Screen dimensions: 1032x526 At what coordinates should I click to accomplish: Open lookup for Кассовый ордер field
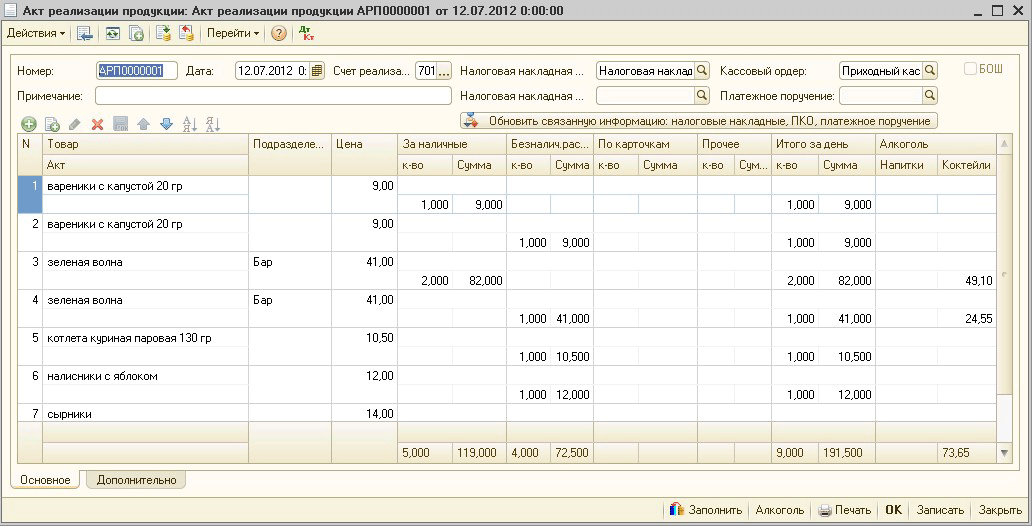point(930,71)
